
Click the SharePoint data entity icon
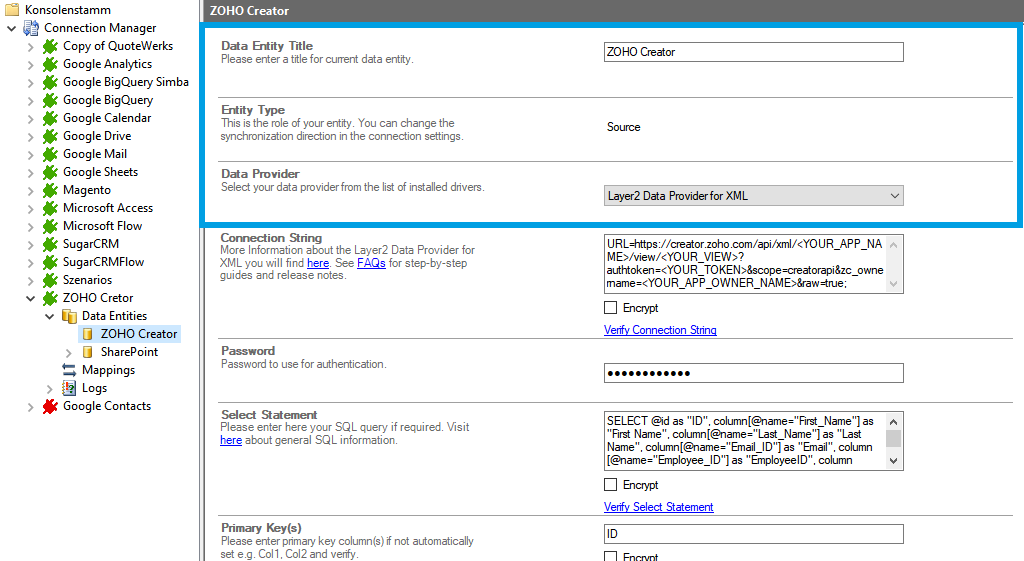(88, 352)
